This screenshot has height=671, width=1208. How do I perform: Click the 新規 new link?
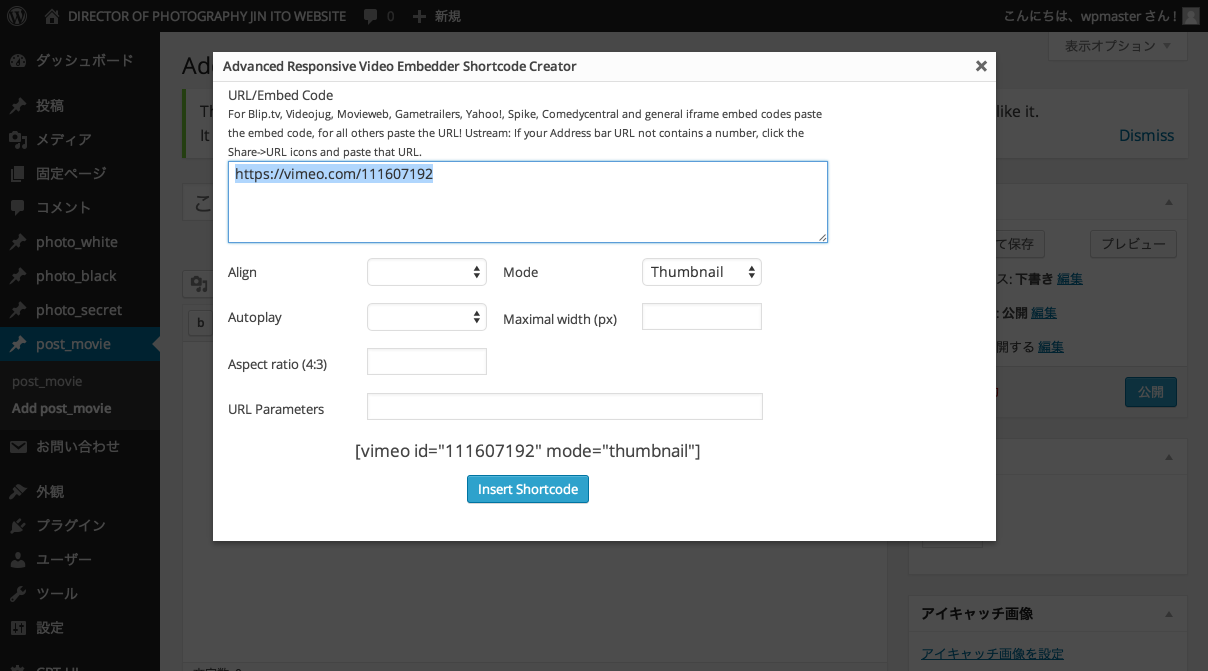448,16
